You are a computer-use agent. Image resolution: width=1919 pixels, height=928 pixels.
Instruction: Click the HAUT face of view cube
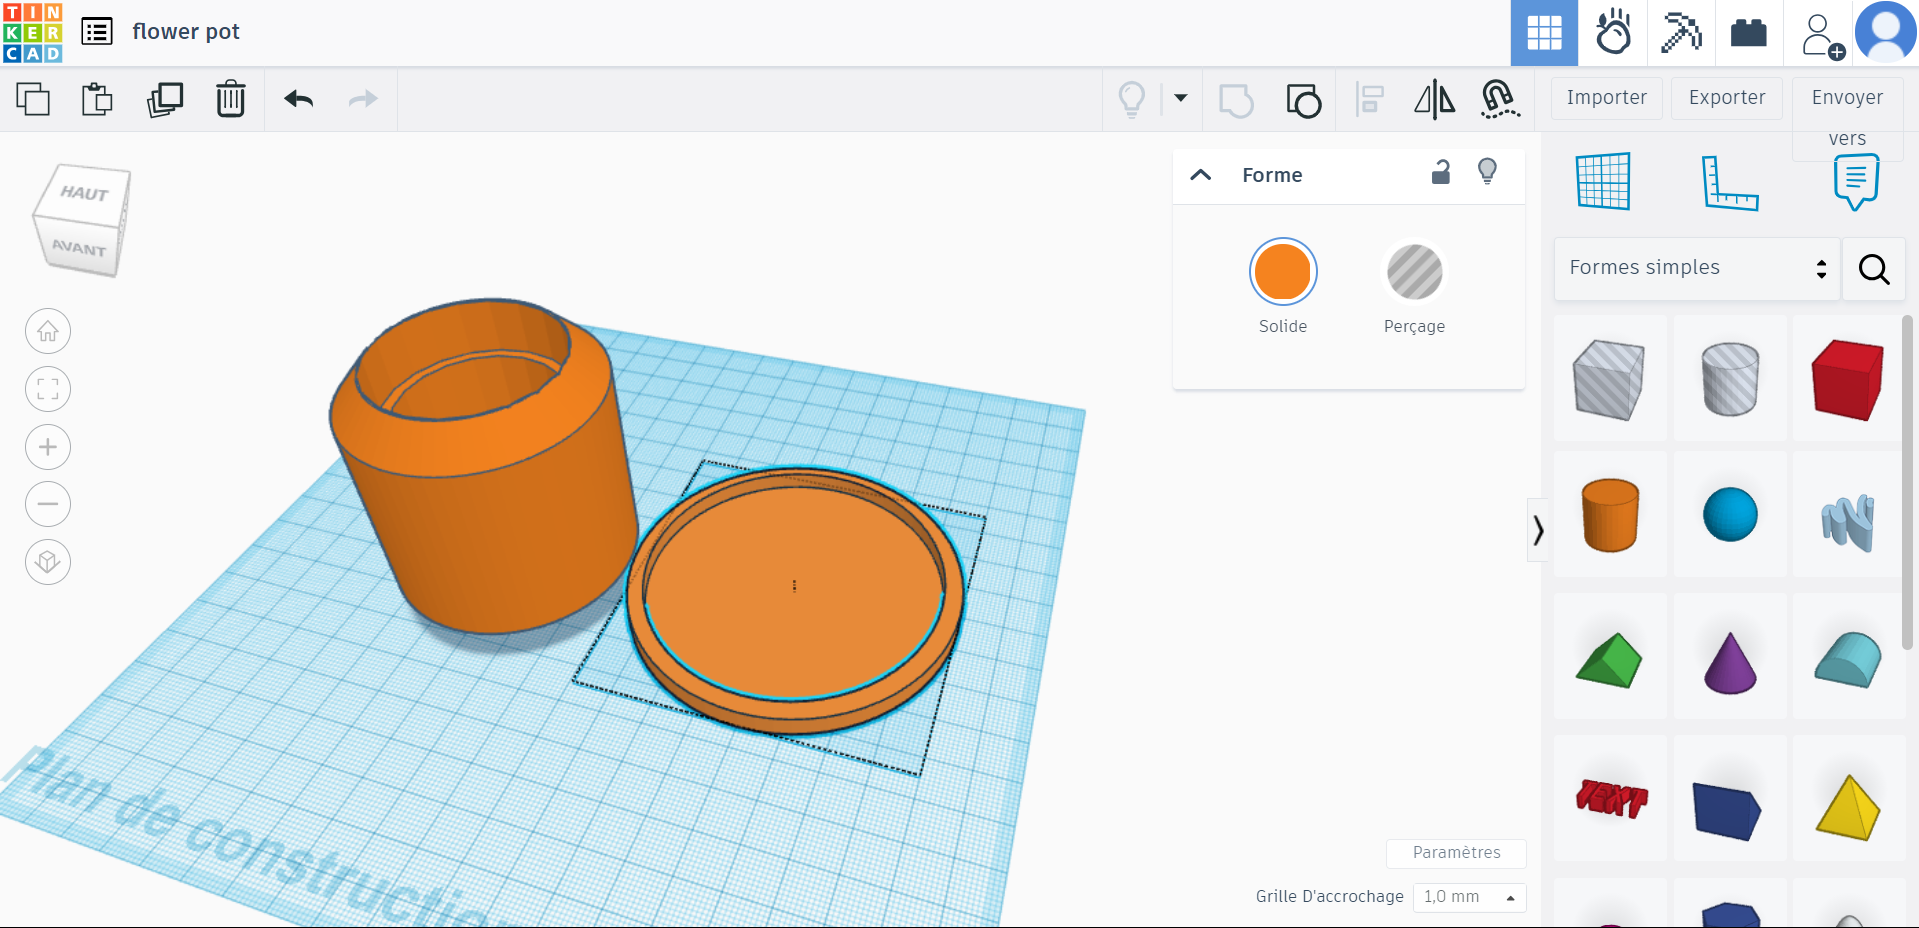pyautogui.click(x=83, y=192)
